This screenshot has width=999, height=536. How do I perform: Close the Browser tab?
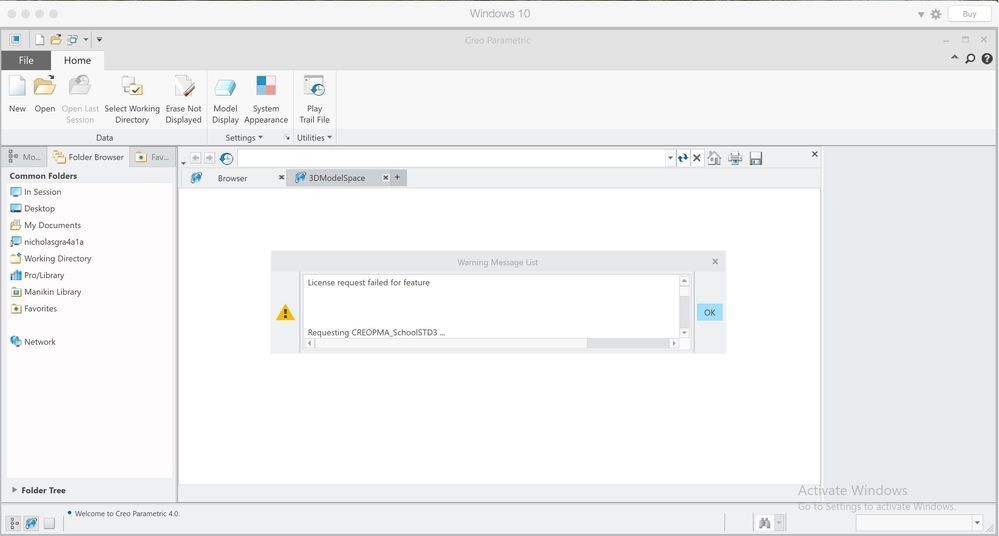tap(281, 177)
